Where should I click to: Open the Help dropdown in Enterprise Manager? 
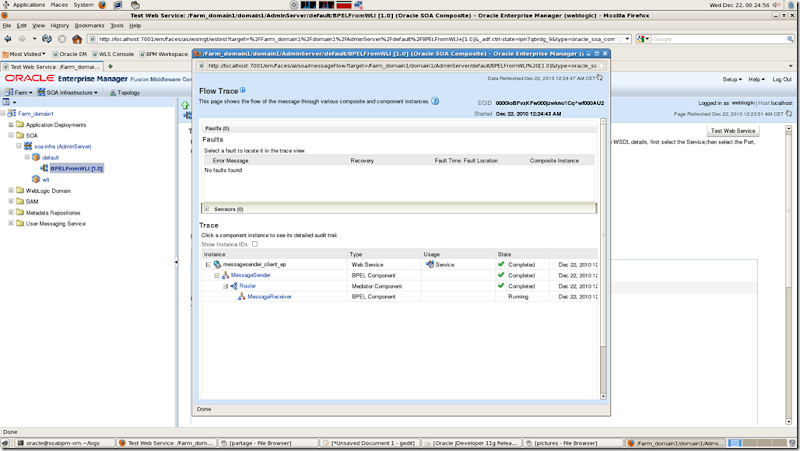click(756, 79)
